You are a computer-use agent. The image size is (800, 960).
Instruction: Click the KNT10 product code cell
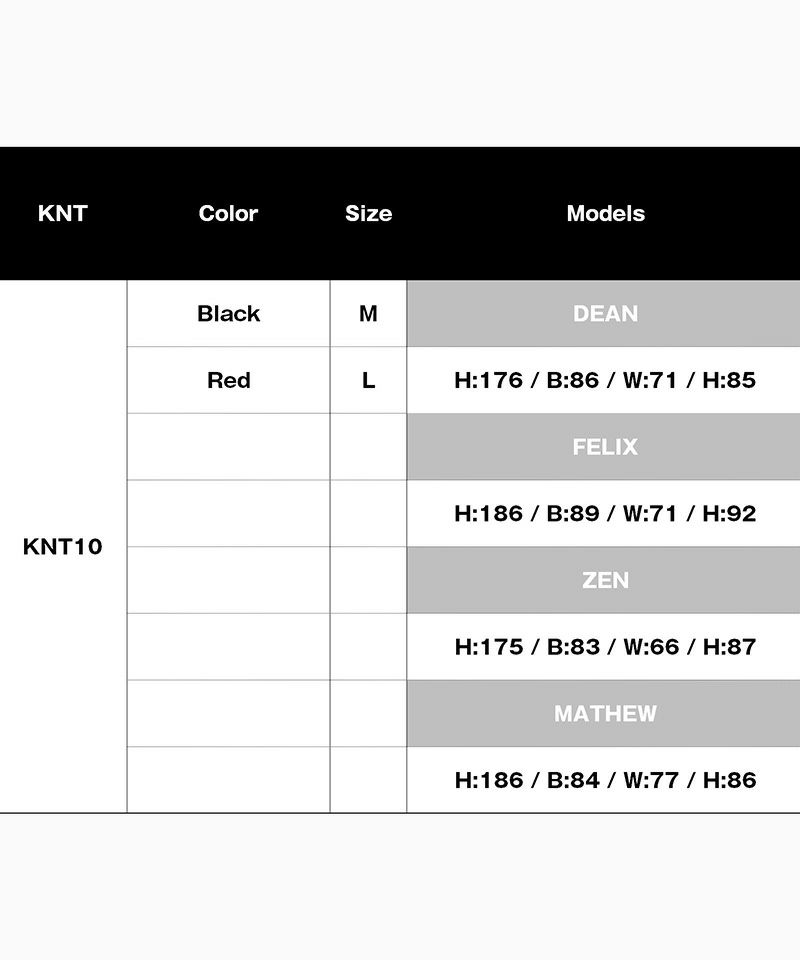pyautogui.click(x=63, y=547)
